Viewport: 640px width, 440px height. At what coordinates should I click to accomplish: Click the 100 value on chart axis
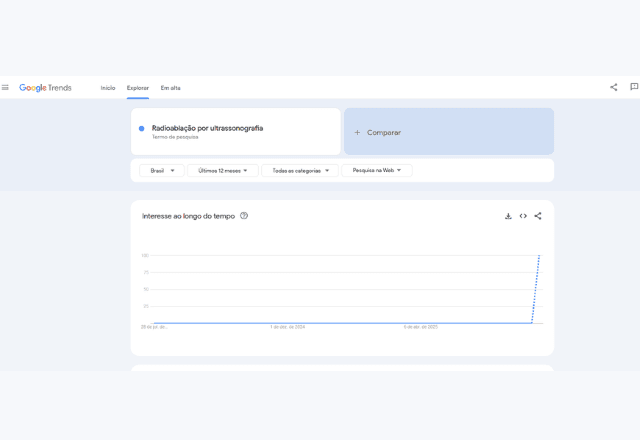pos(145,256)
